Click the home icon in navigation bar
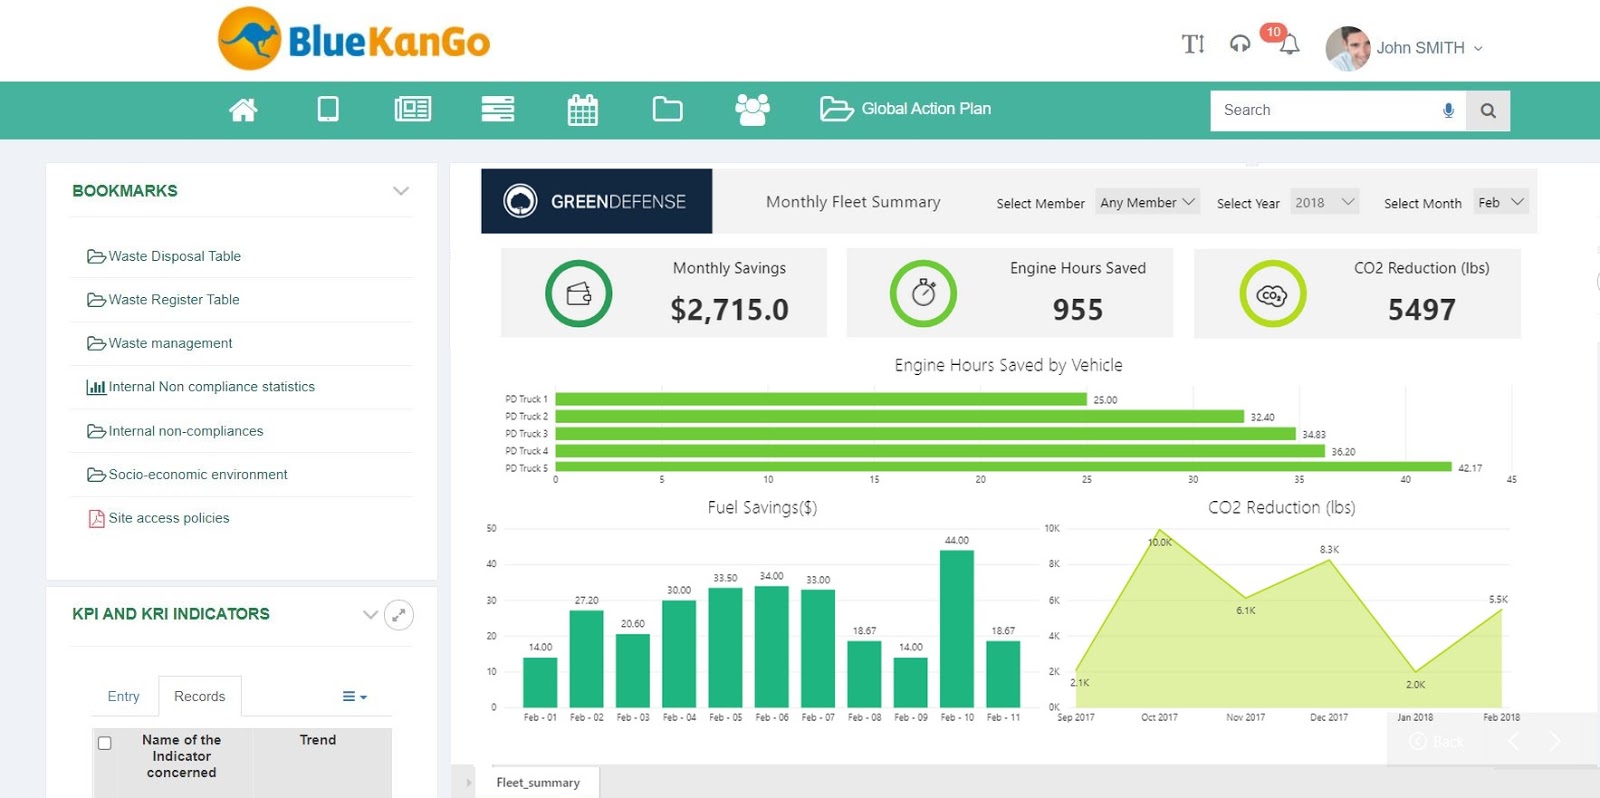1600x798 pixels. coord(243,110)
